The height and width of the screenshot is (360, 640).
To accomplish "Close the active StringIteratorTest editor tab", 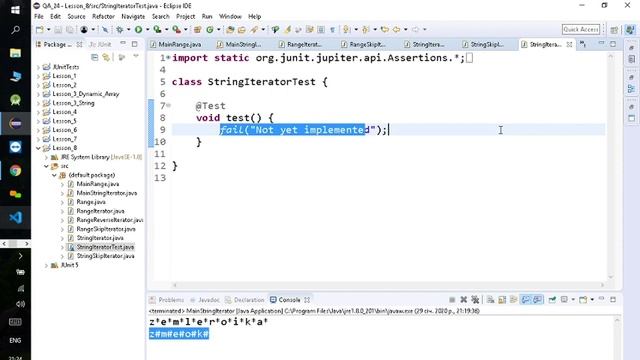I will (x=569, y=44).
